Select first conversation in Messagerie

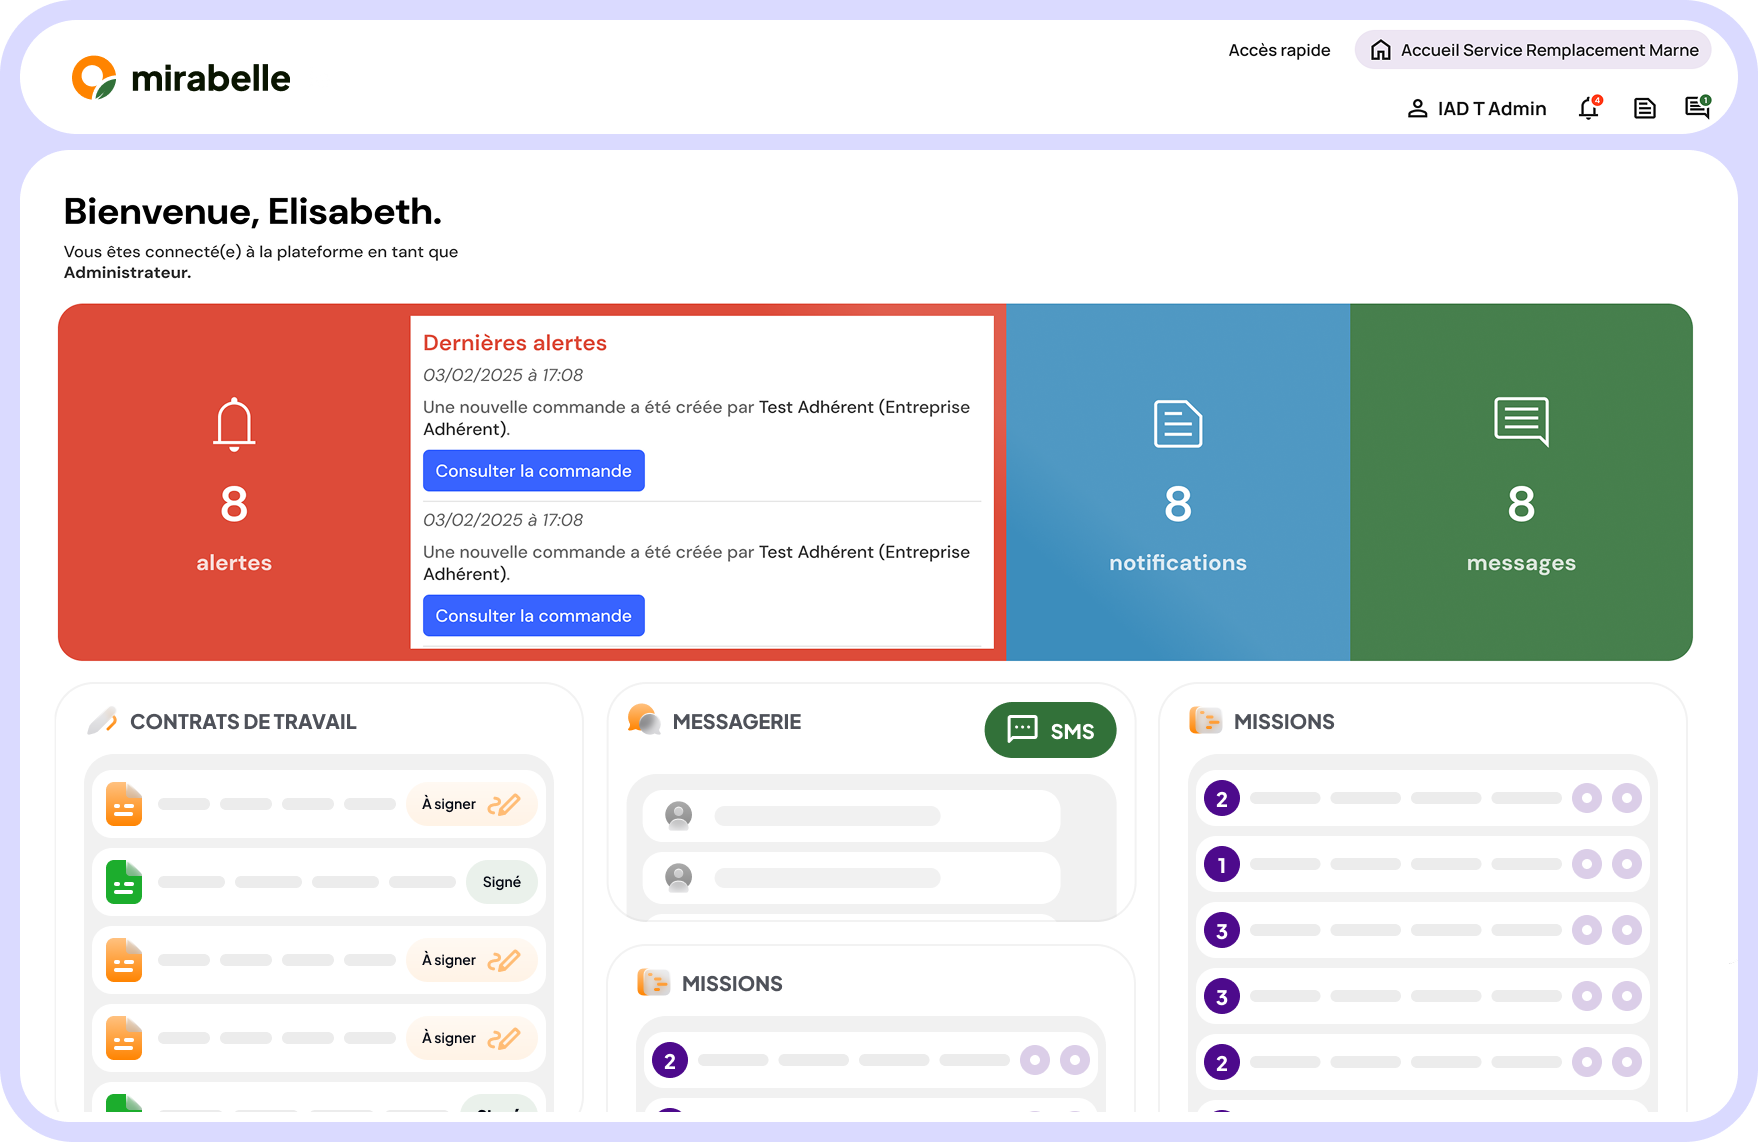851,816
